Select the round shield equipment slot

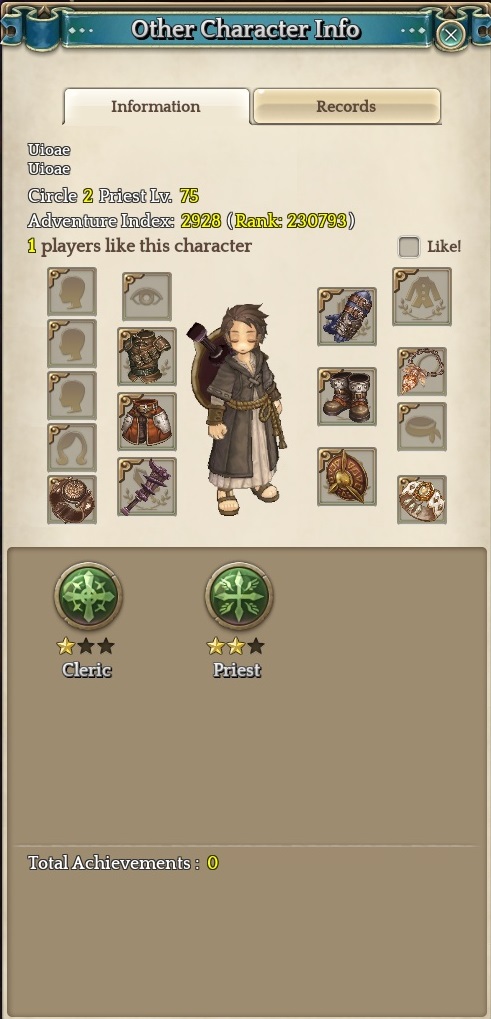pos(347,476)
